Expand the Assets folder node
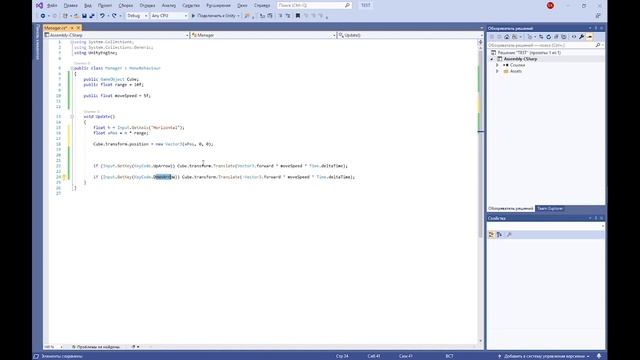The width and height of the screenshot is (640, 360). click(498, 71)
